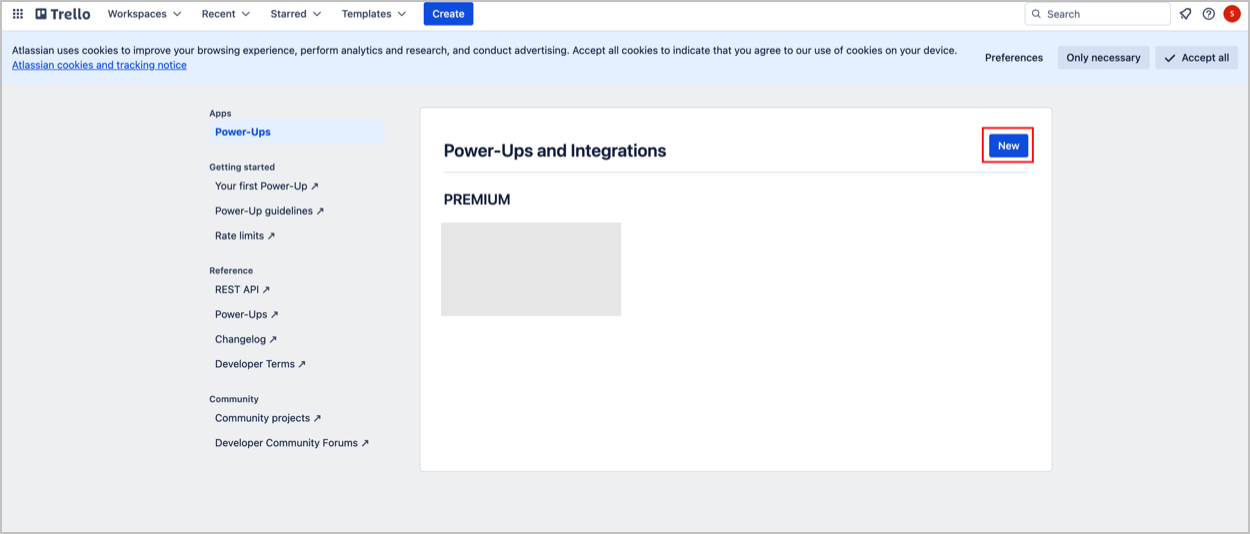Open cookie Preferences
Screen dimensions: 1250x534
(1014, 58)
